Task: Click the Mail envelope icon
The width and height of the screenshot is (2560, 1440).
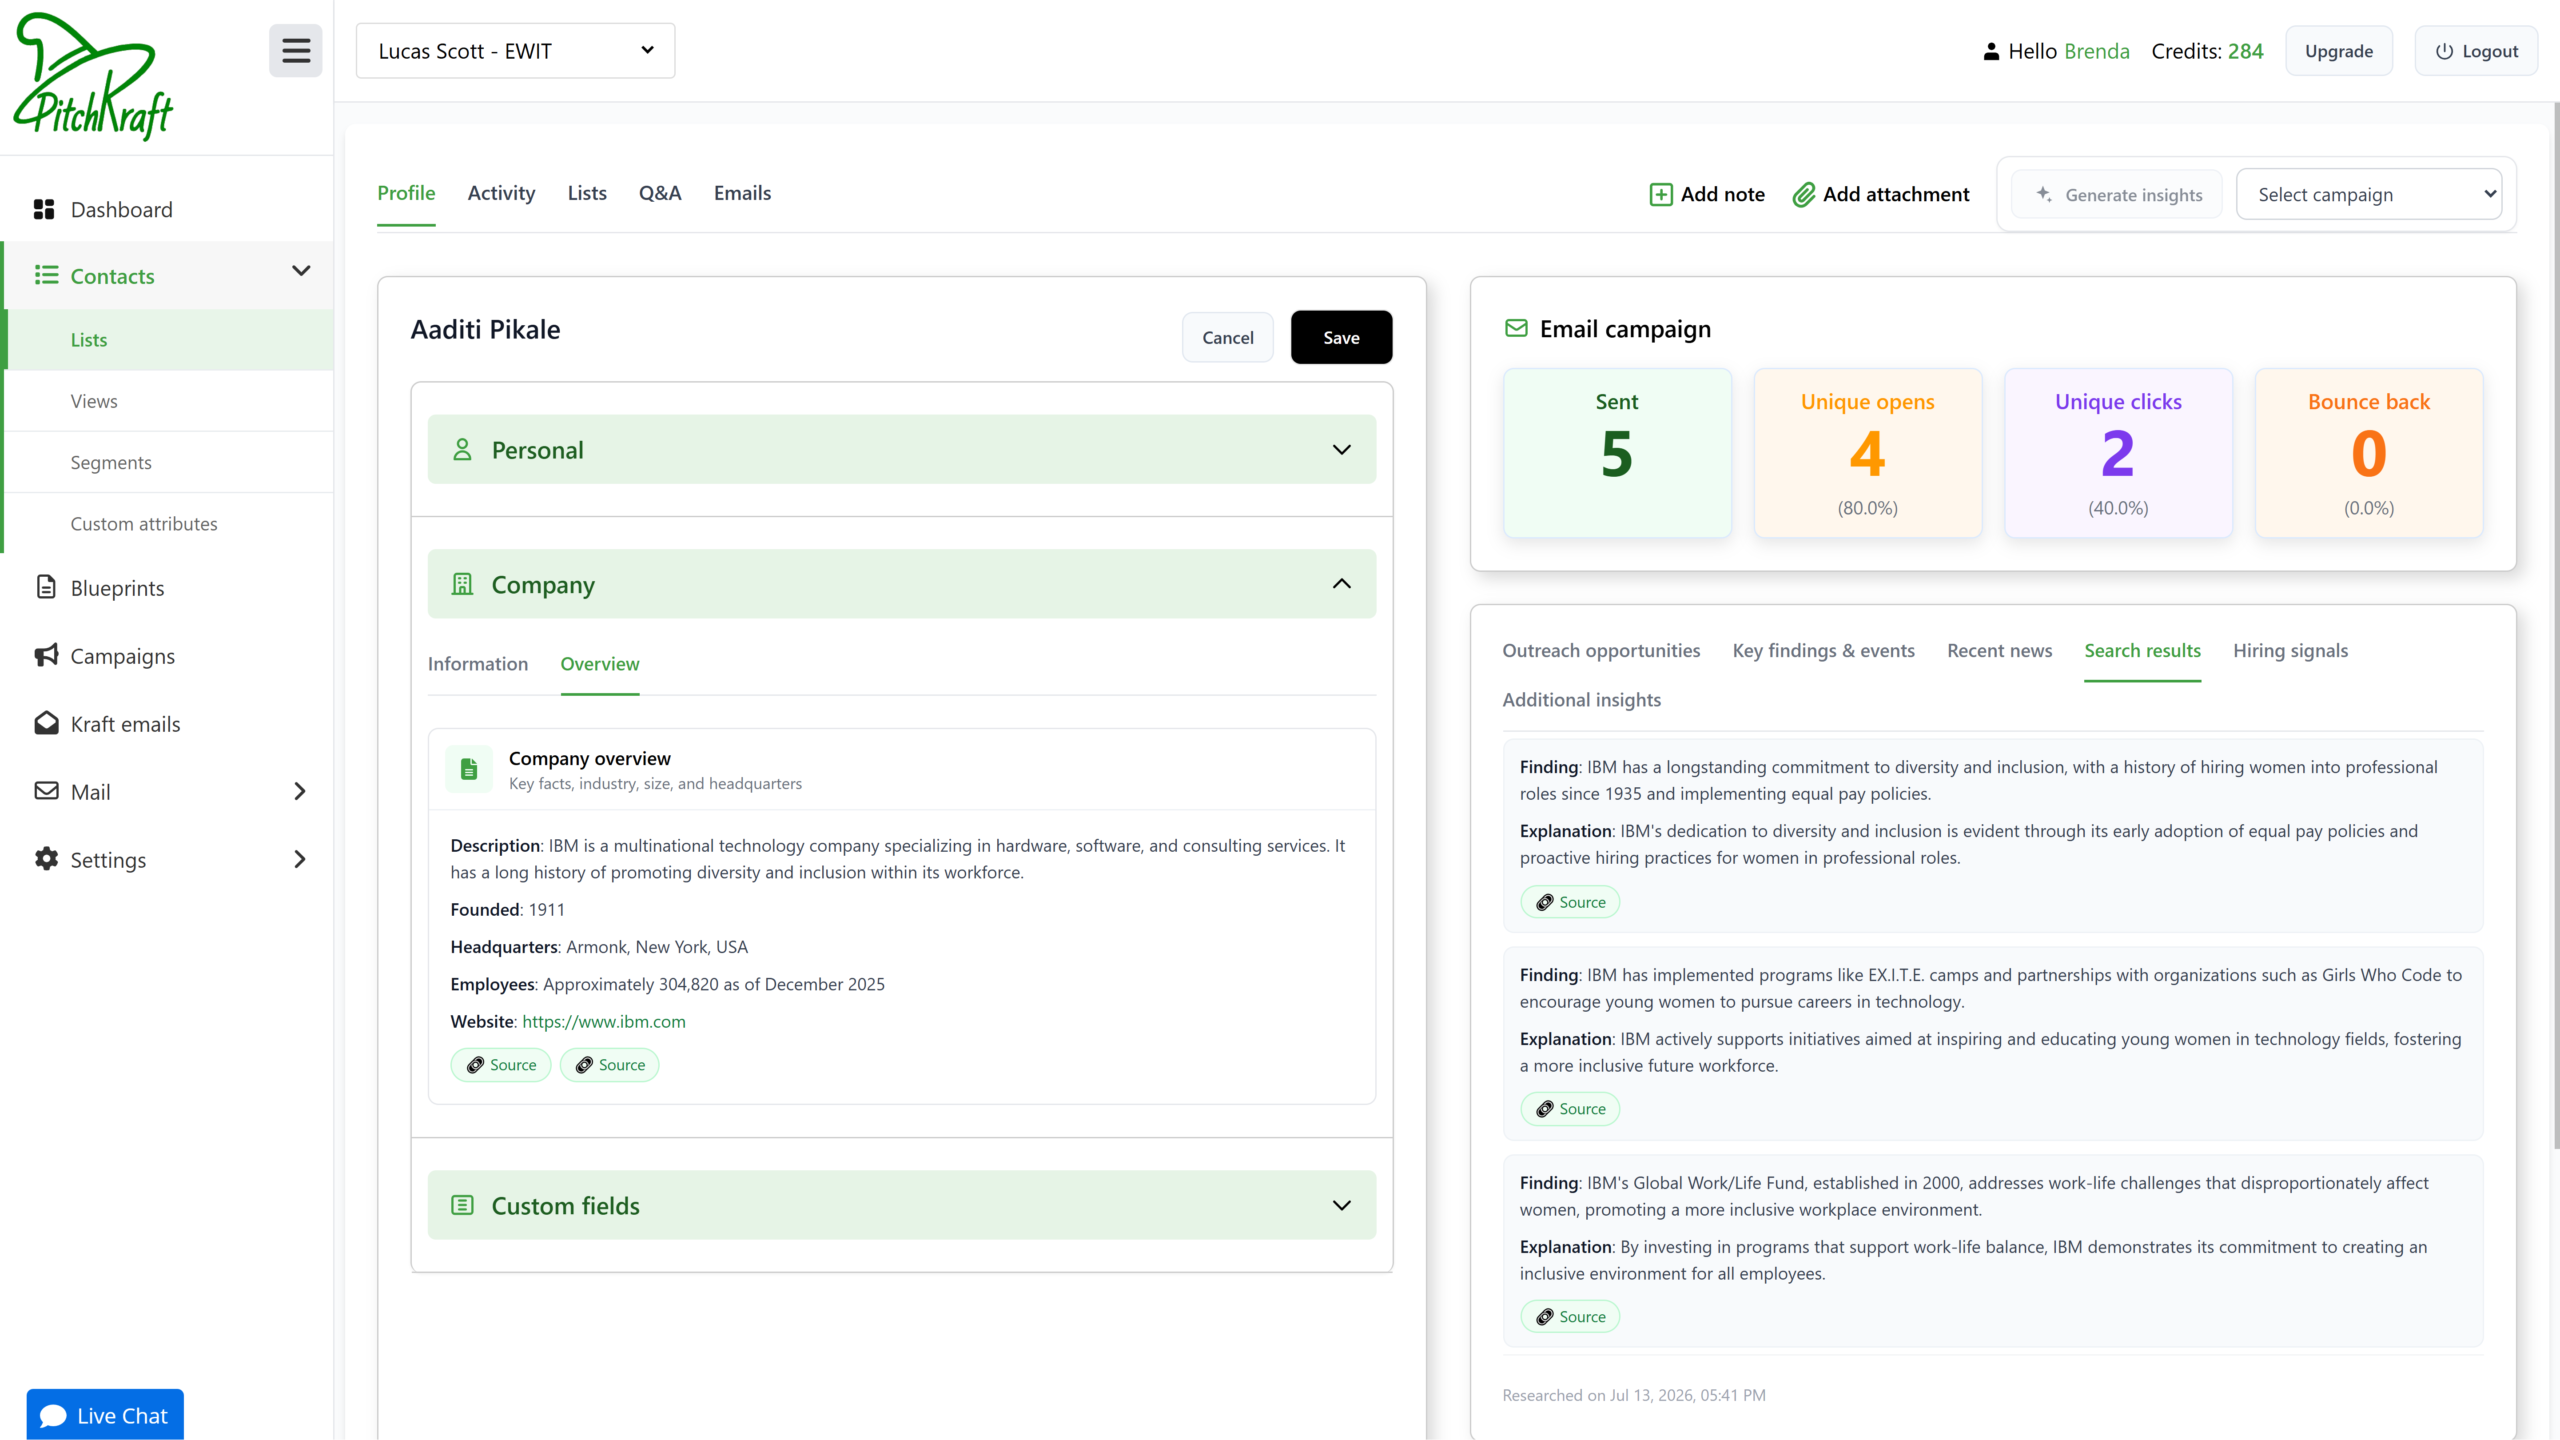Action: [46, 791]
